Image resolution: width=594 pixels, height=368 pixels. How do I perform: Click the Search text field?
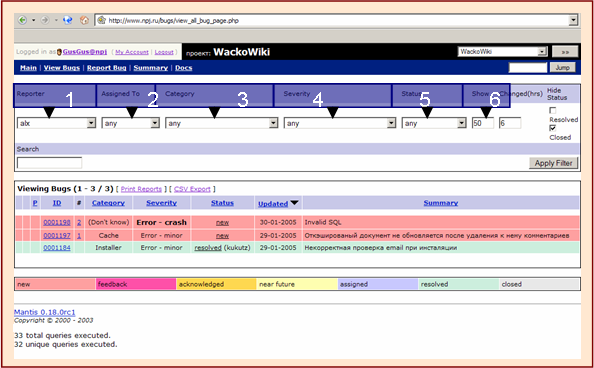pyautogui.click(x=49, y=163)
